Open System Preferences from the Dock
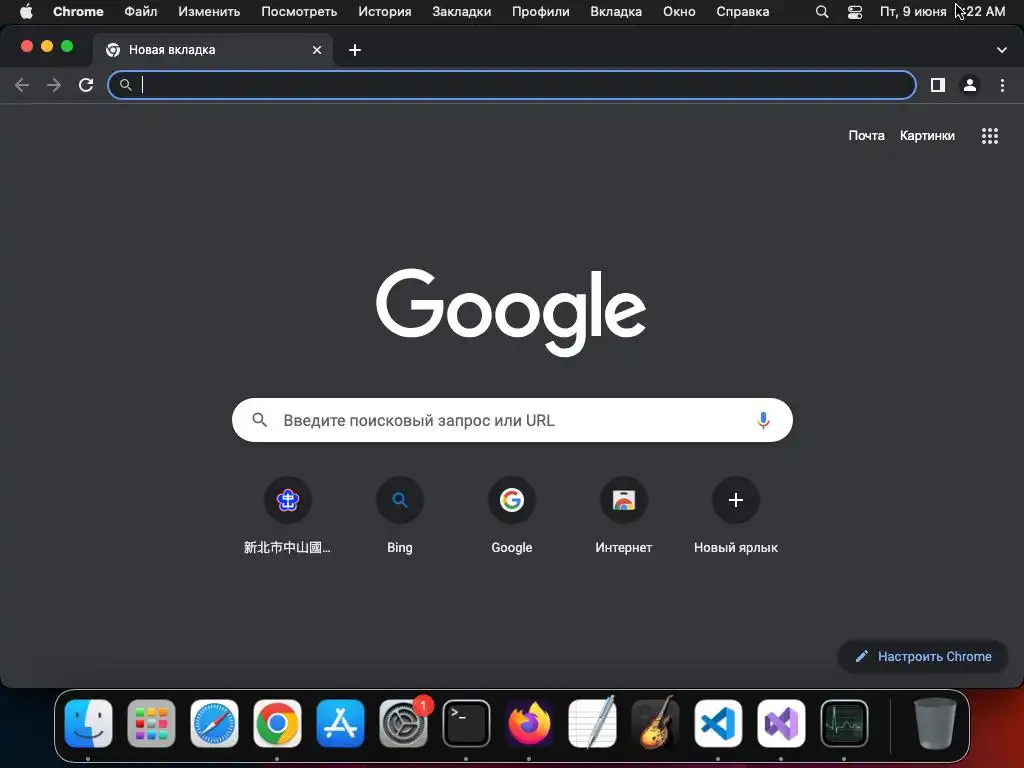Screen dimensions: 1024x768 [x=404, y=724]
